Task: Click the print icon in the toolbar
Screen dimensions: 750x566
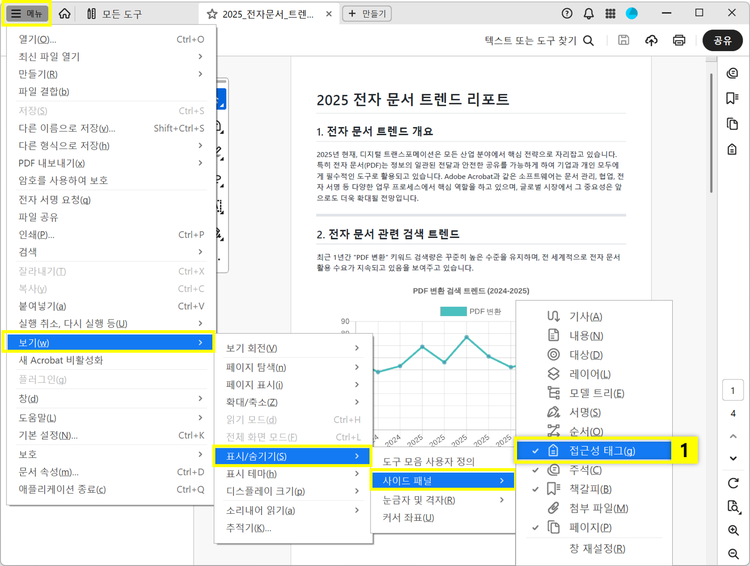Action: point(679,40)
